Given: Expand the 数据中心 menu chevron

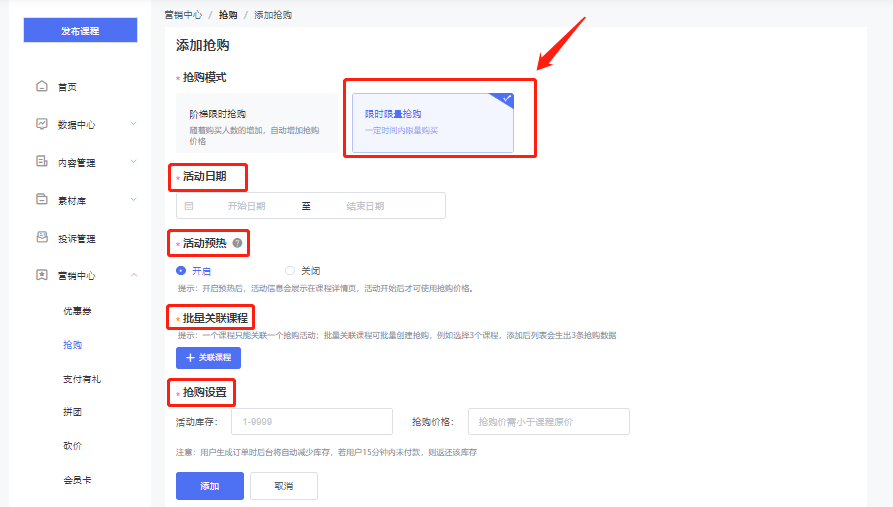Looking at the screenshot, I should pyautogui.click(x=134, y=125).
